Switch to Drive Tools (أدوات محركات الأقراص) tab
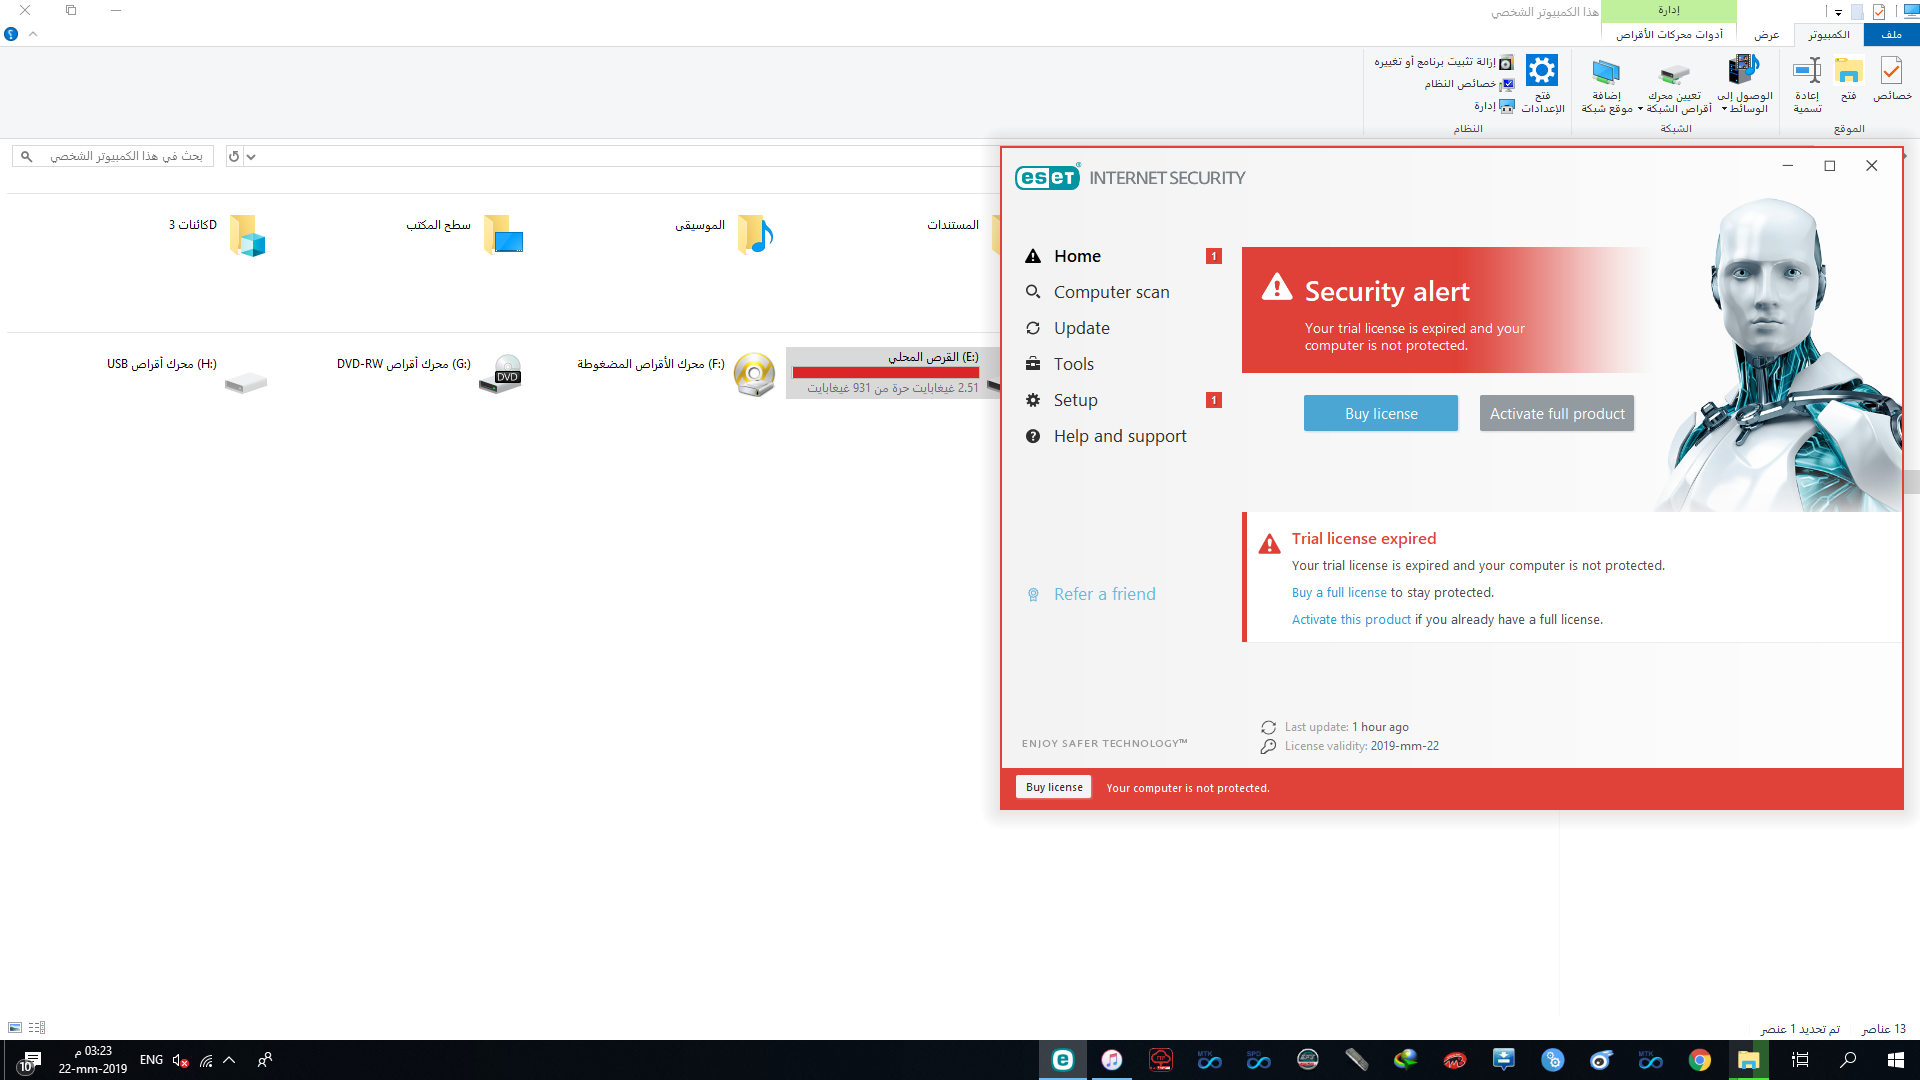 point(1669,34)
